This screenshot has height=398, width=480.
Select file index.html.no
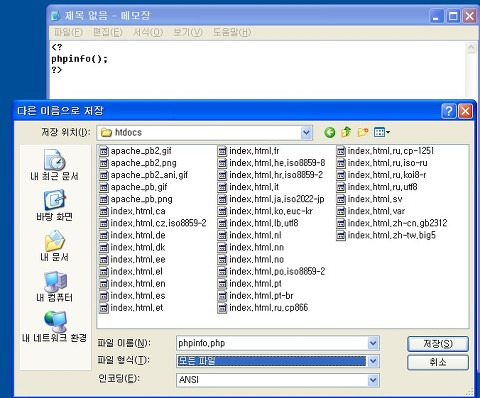[x=251, y=260]
